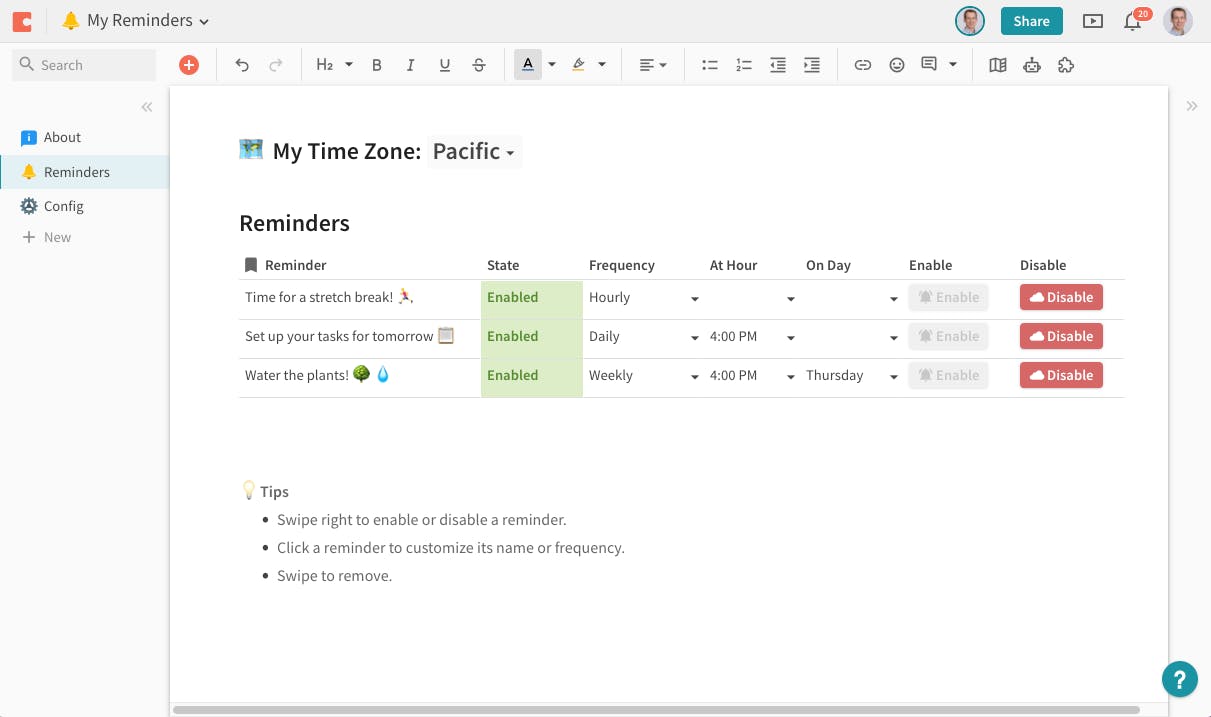
Task: Start presentation play mode
Action: [x=1093, y=21]
